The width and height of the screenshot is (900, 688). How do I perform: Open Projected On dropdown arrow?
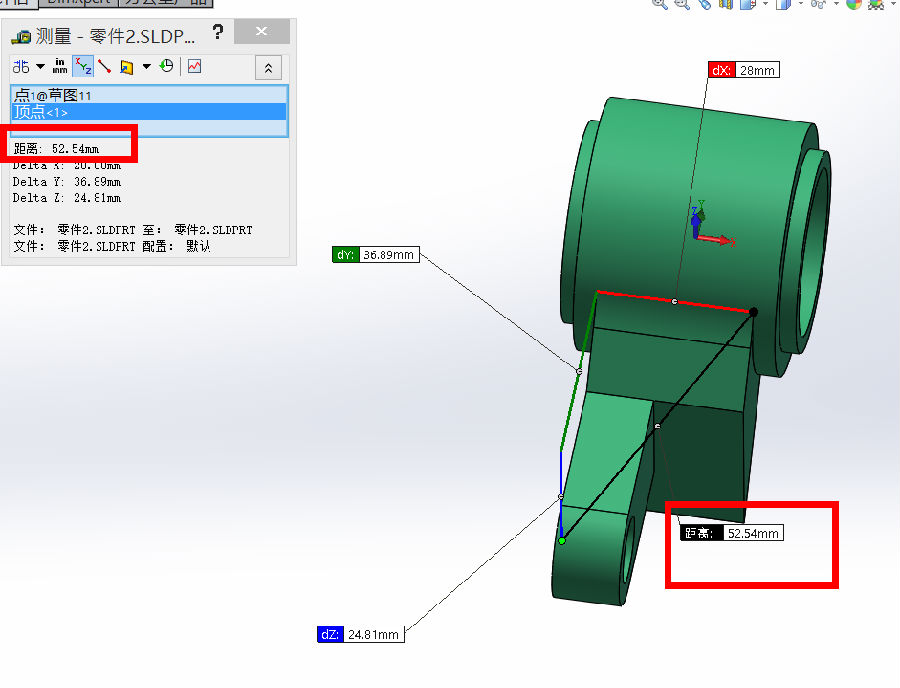click(146, 67)
